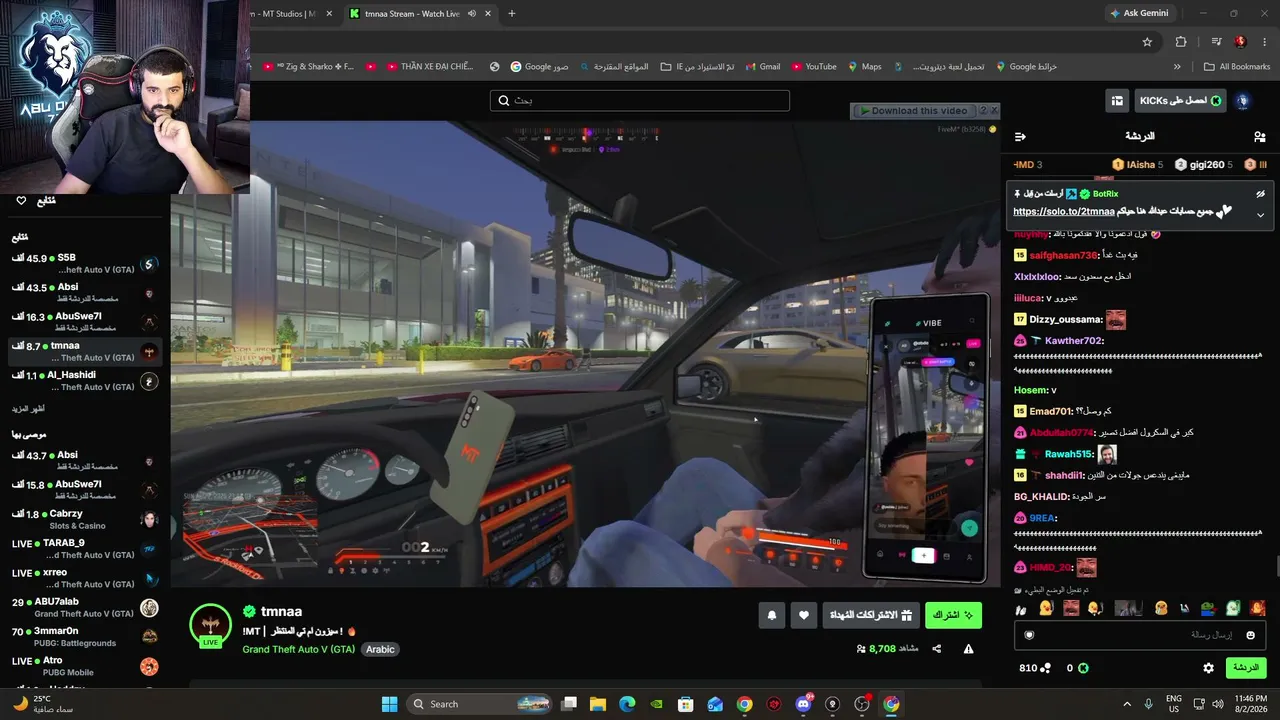Open emoji picker in chat input
The width and height of the screenshot is (1280, 720).
pyautogui.click(x=1250, y=635)
